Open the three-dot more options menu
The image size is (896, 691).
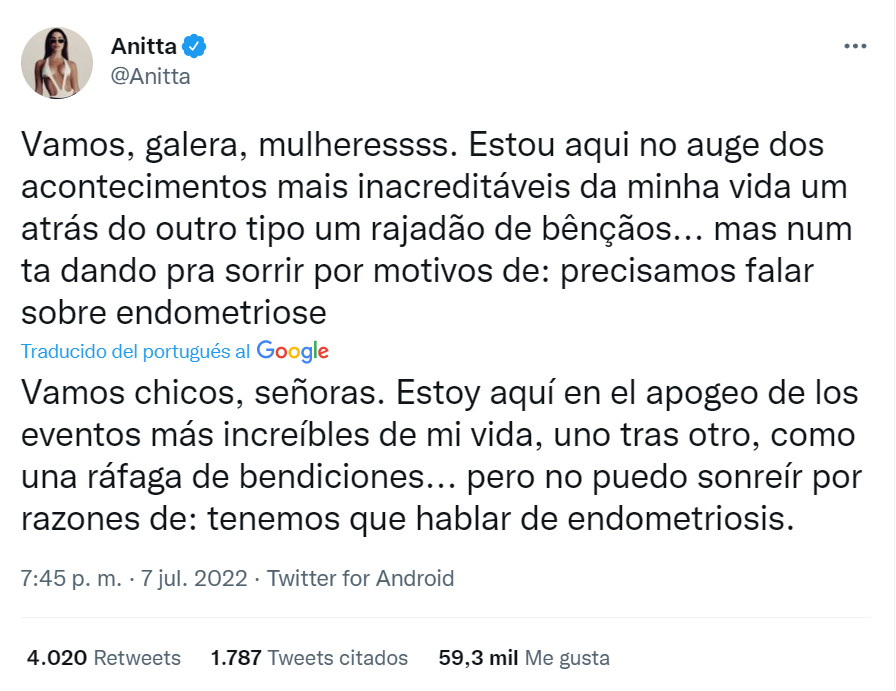pyautogui.click(x=856, y=47)
